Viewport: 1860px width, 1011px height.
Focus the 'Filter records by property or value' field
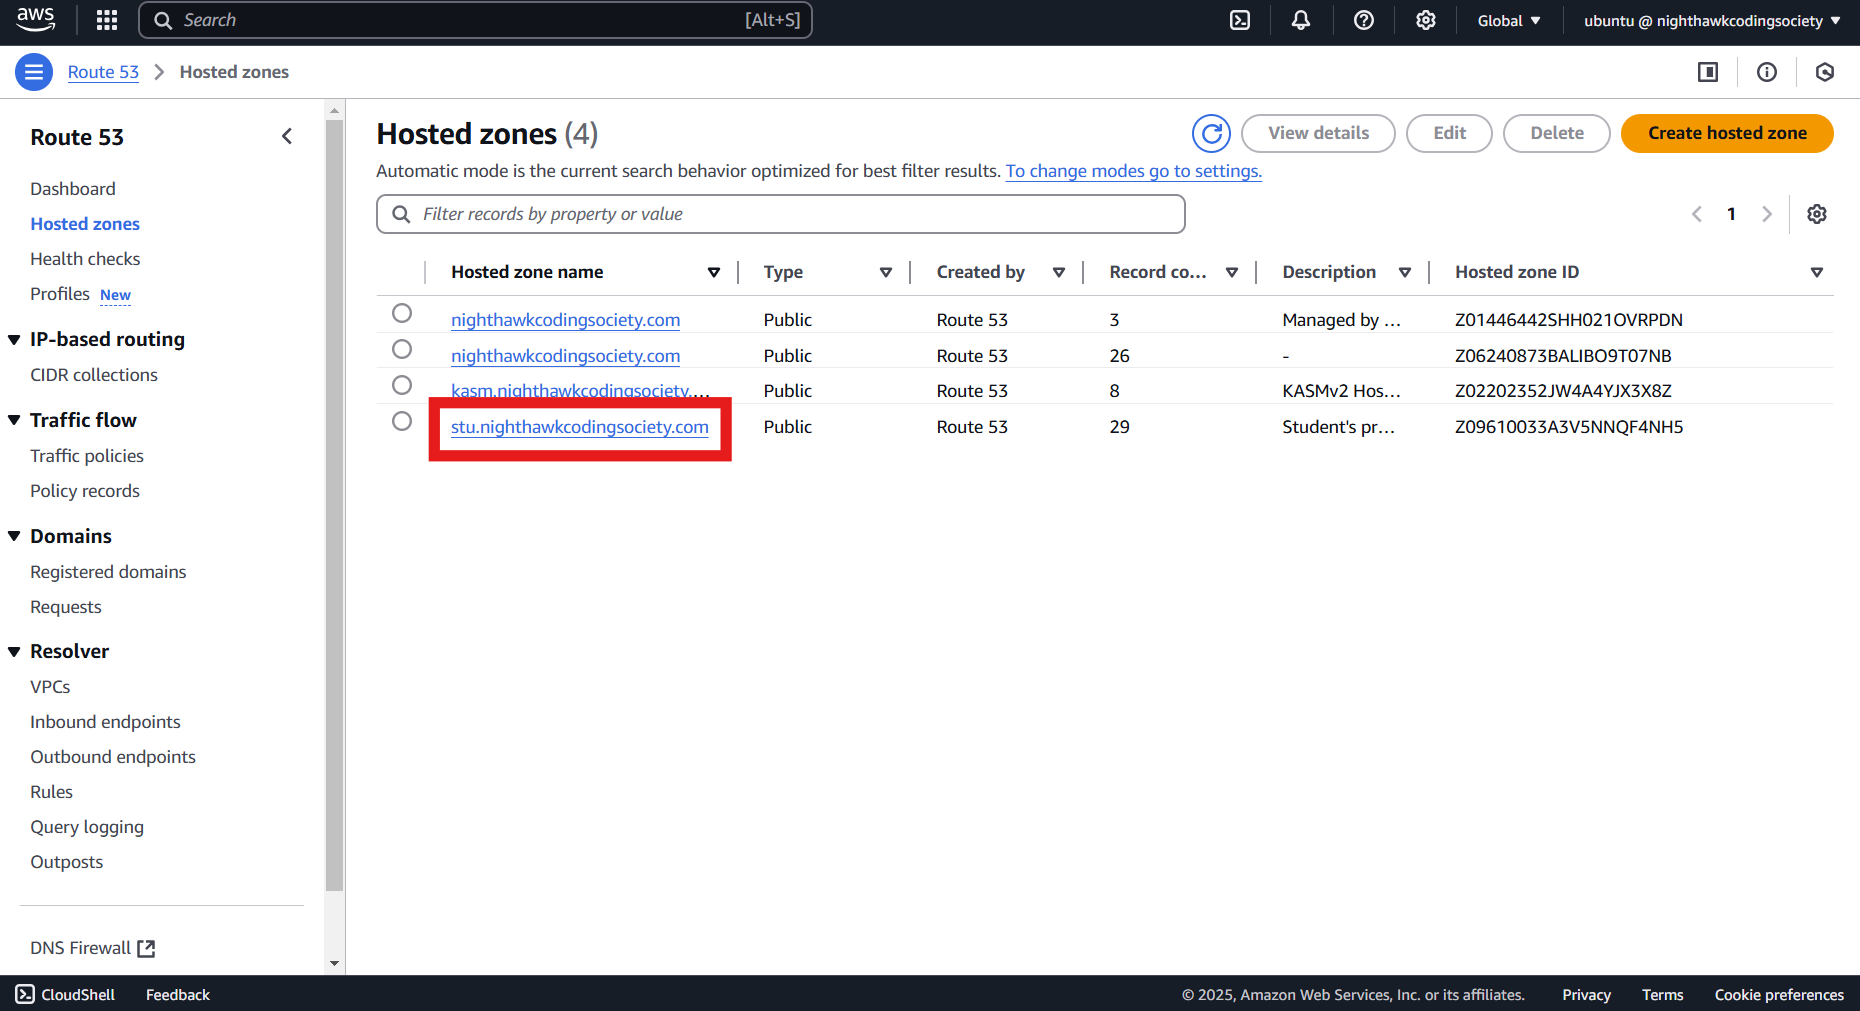(x=781, y=214)
